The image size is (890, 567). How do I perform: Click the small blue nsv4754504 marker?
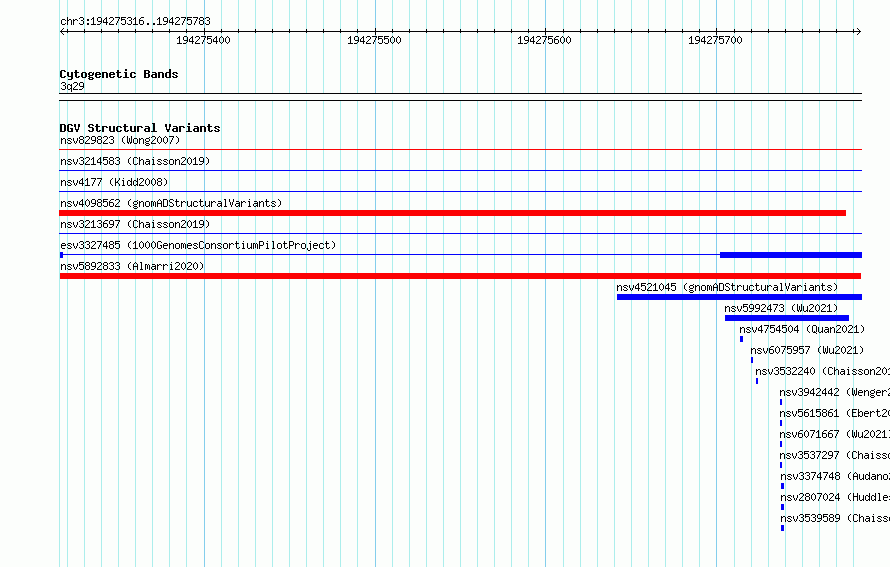coord(741,339)
